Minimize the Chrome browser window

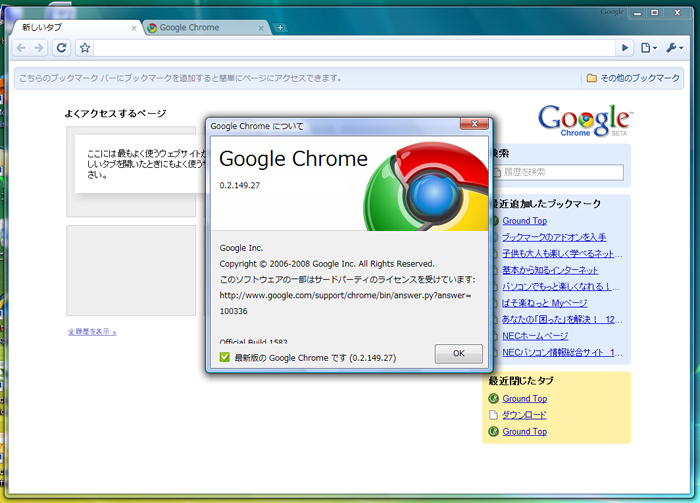(x=637, y=13)
